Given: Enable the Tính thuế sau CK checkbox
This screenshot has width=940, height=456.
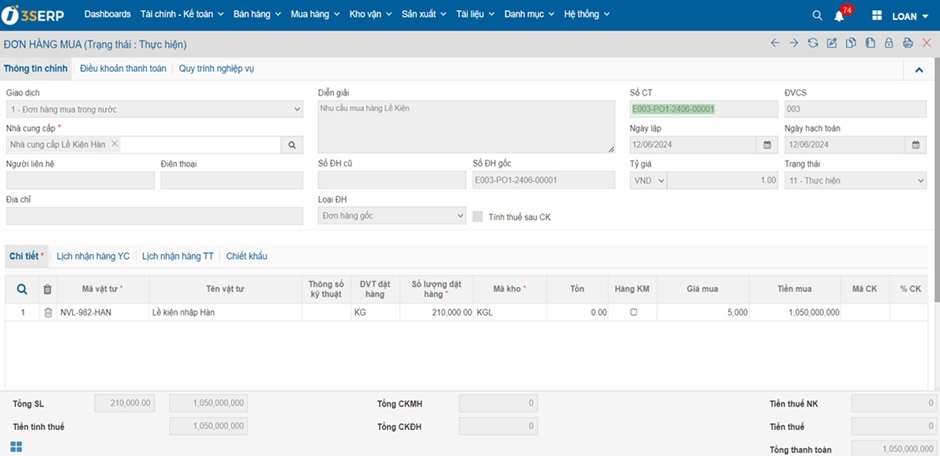Looking at the screenshot, I should (478, 216).
